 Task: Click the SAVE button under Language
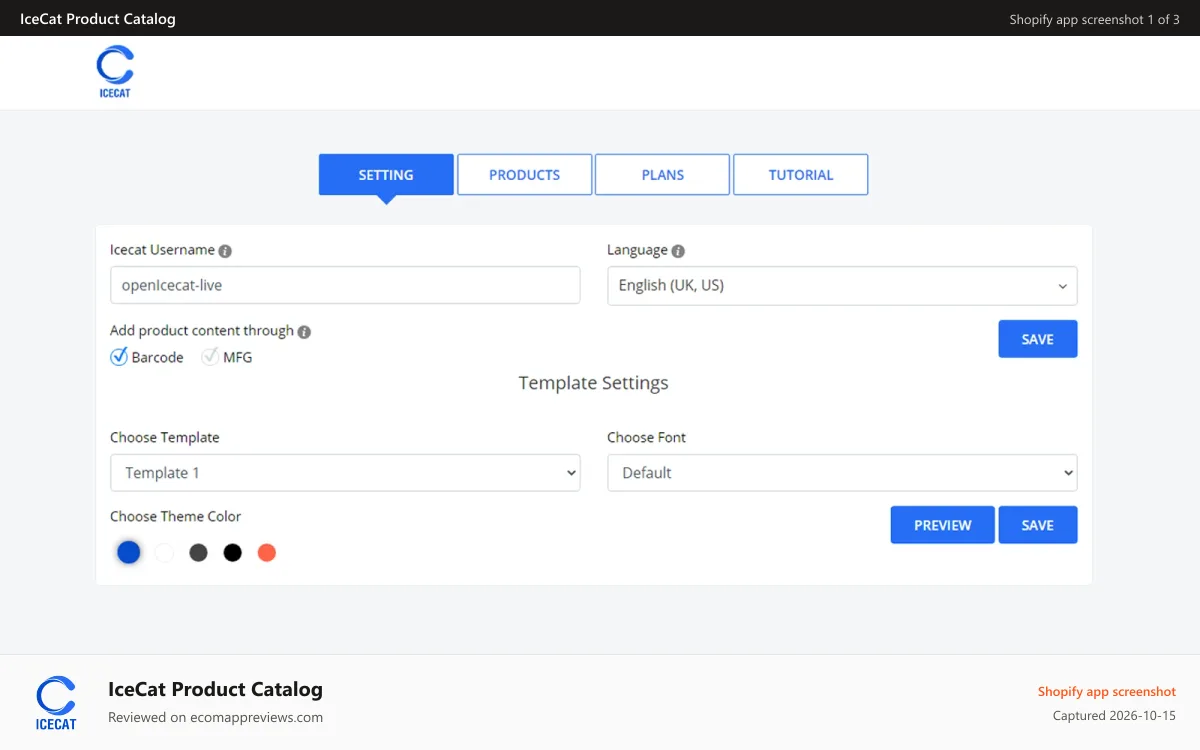coord(1038,339)
